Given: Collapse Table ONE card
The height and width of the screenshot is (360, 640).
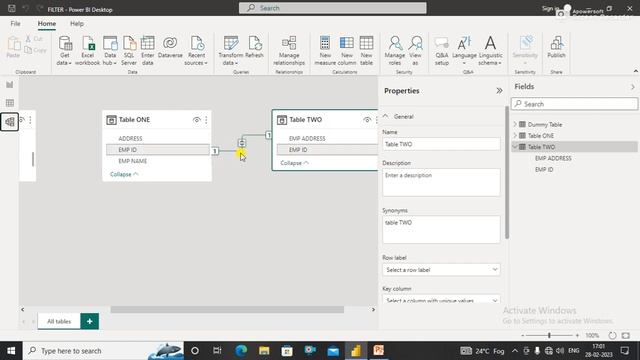Looking at the screenshot, I should tap(124, 174).
